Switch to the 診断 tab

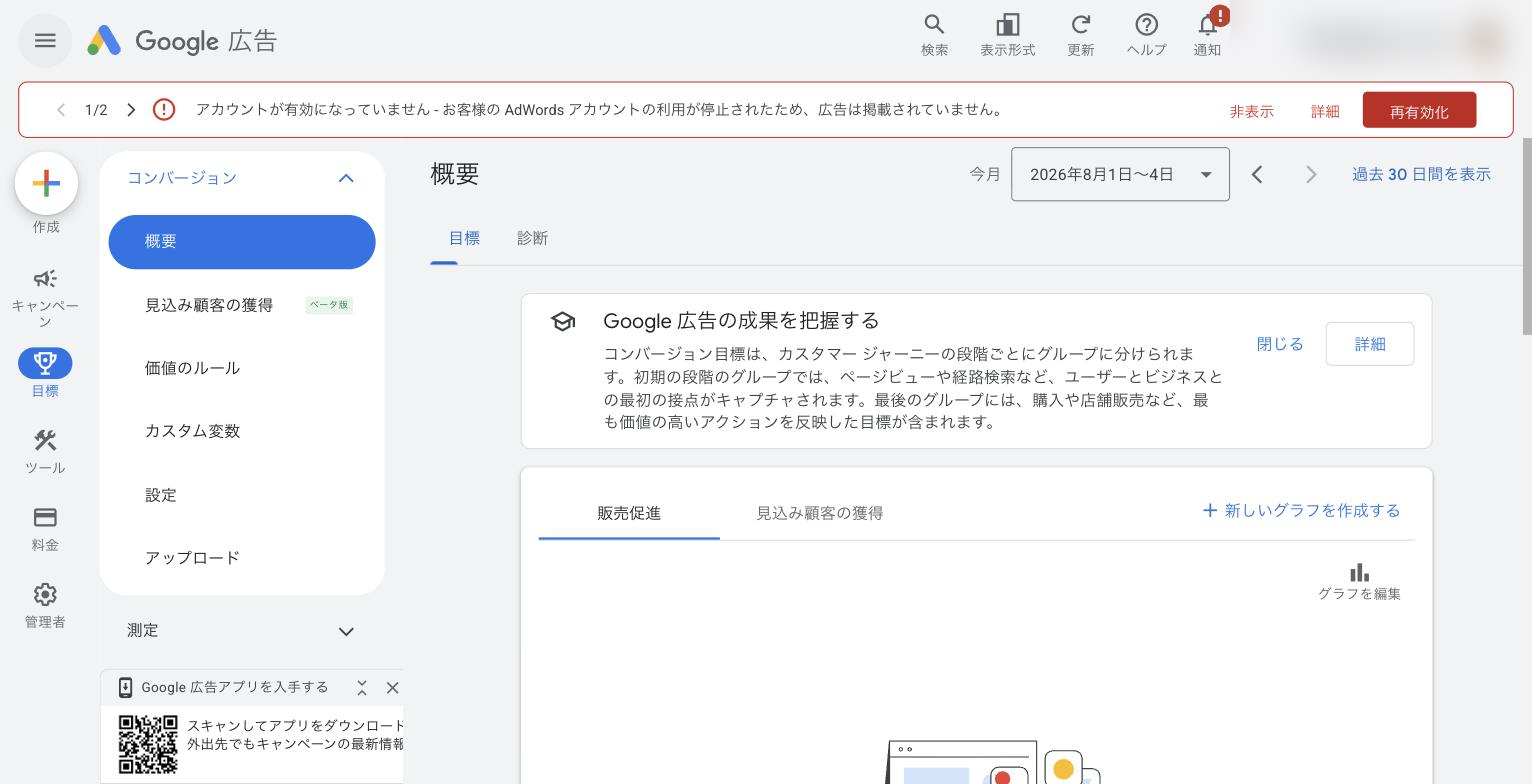coord(532,239)
